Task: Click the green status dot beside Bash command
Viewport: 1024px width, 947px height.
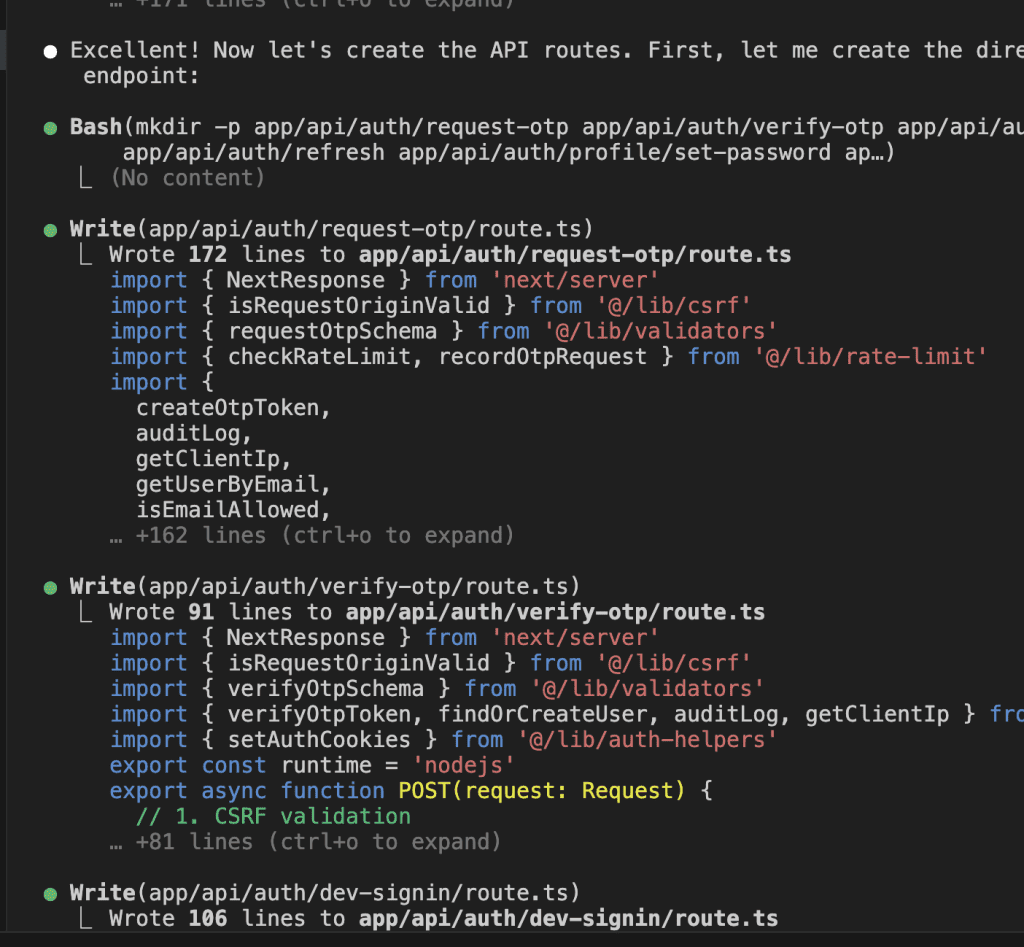Action: click(50, 128)
